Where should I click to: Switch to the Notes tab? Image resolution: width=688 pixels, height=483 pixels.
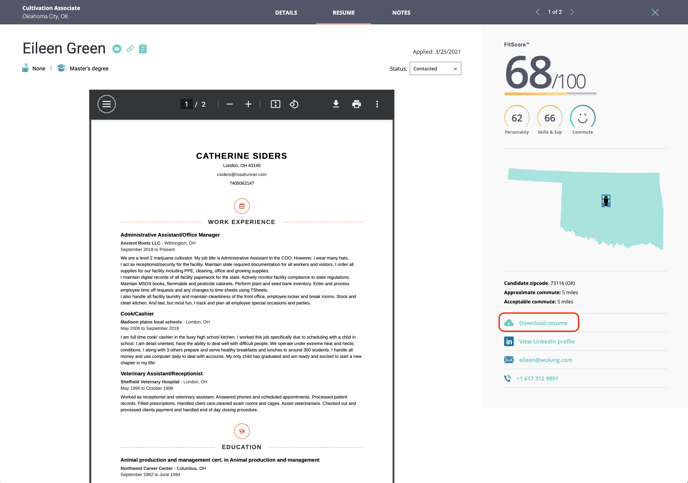tap(401, 13)
